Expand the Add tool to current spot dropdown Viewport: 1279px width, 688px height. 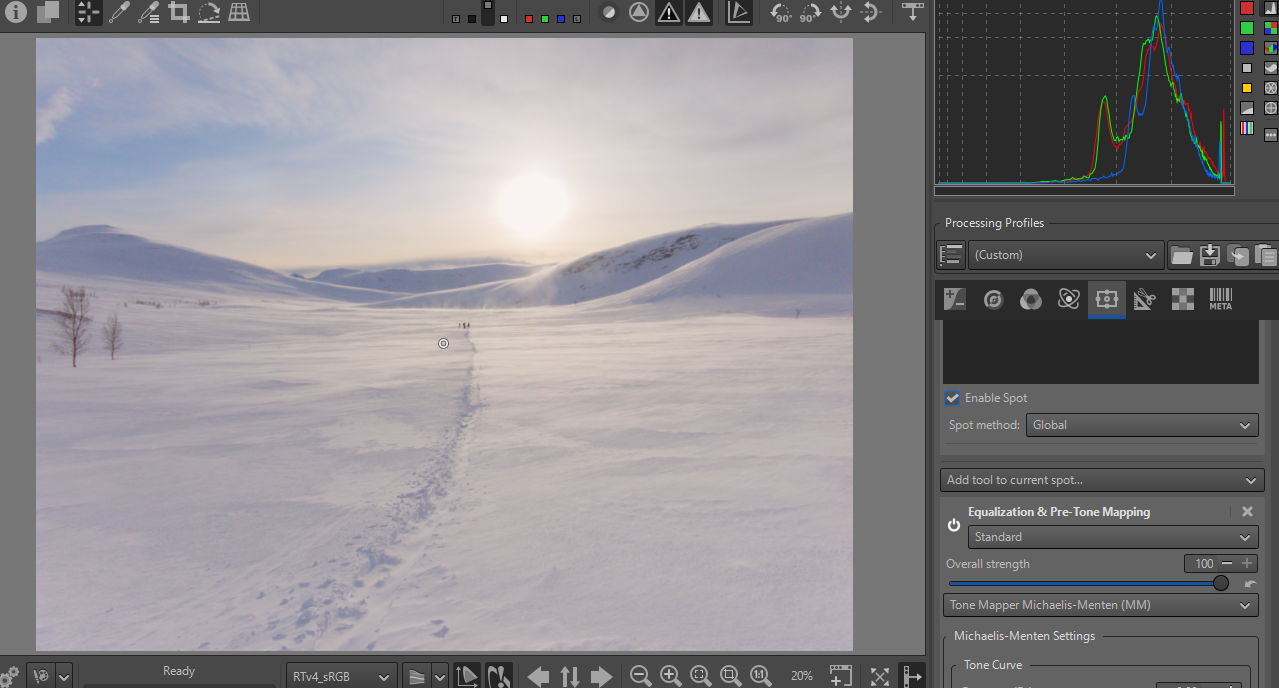click(x=1102, y=480)
